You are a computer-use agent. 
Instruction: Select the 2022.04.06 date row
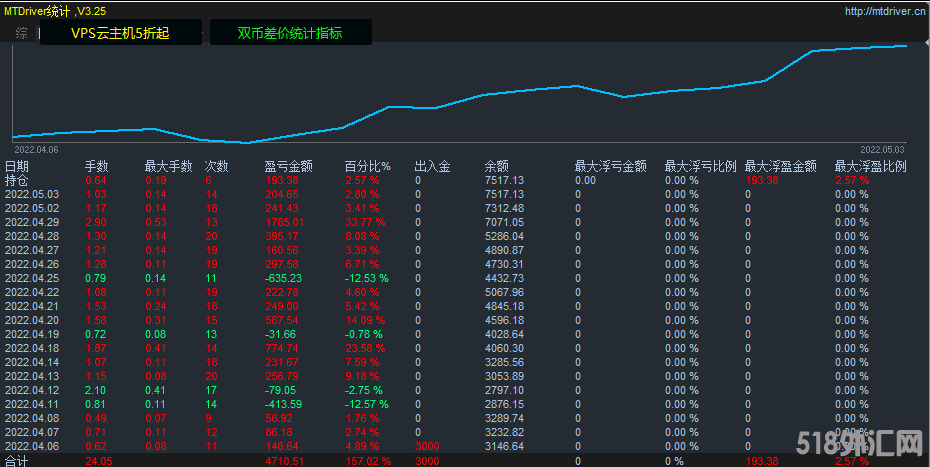pos(32,445)
